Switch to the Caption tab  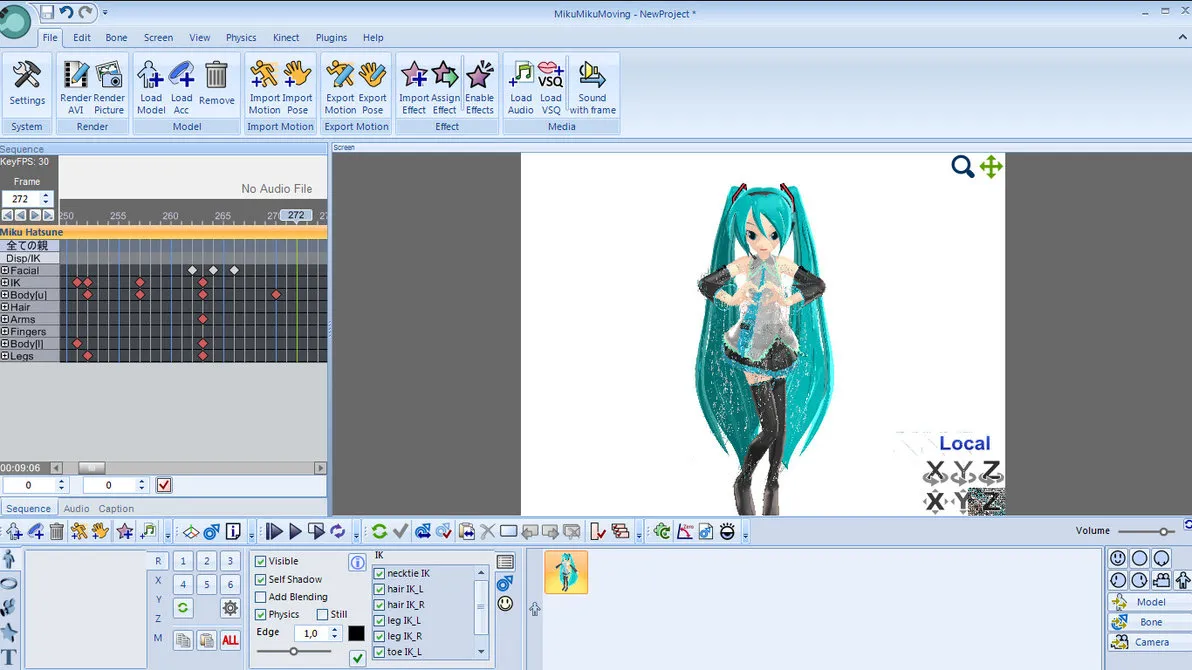click(x=116, y=509)
